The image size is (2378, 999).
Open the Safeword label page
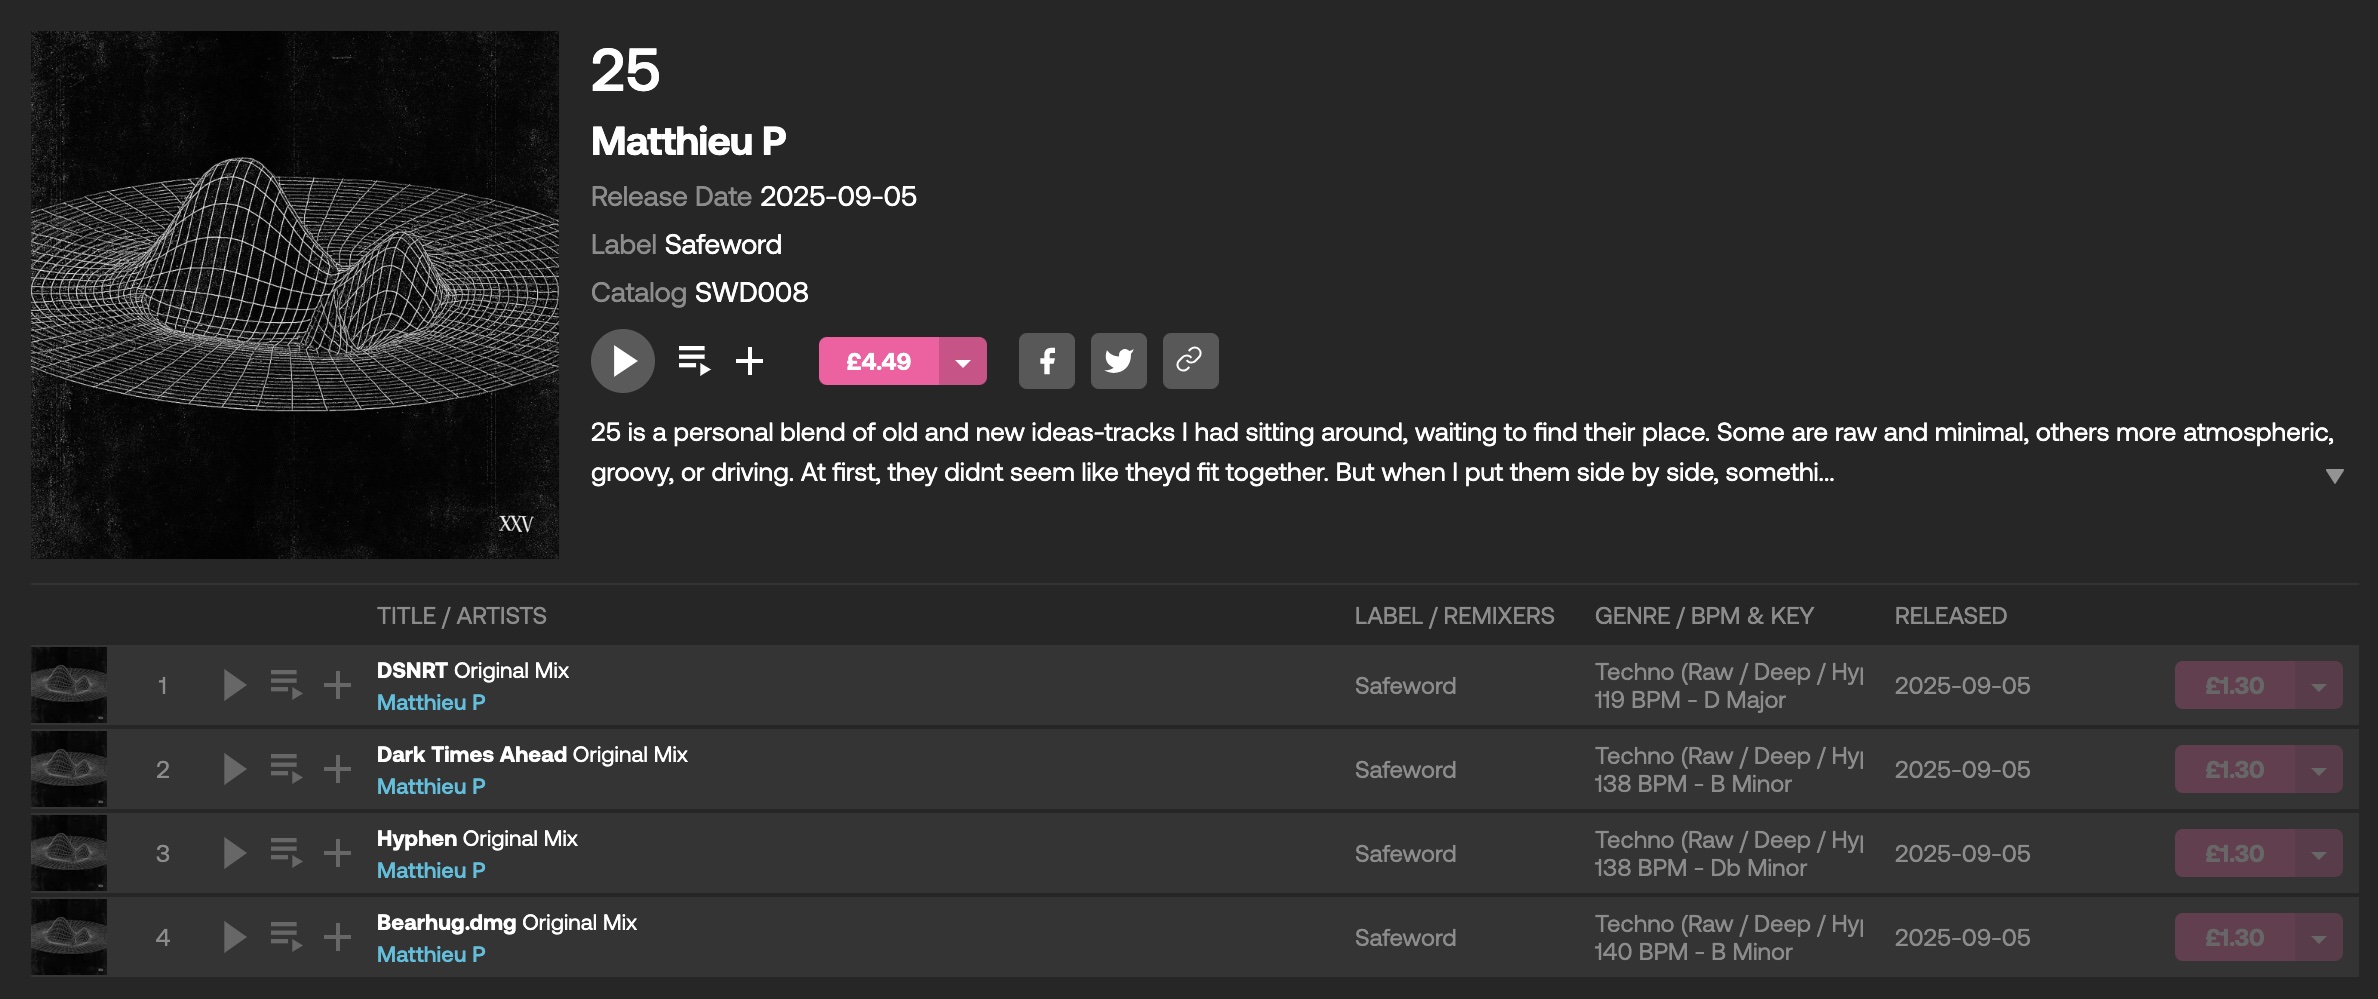pyautogui.click(x=722, y=244)
